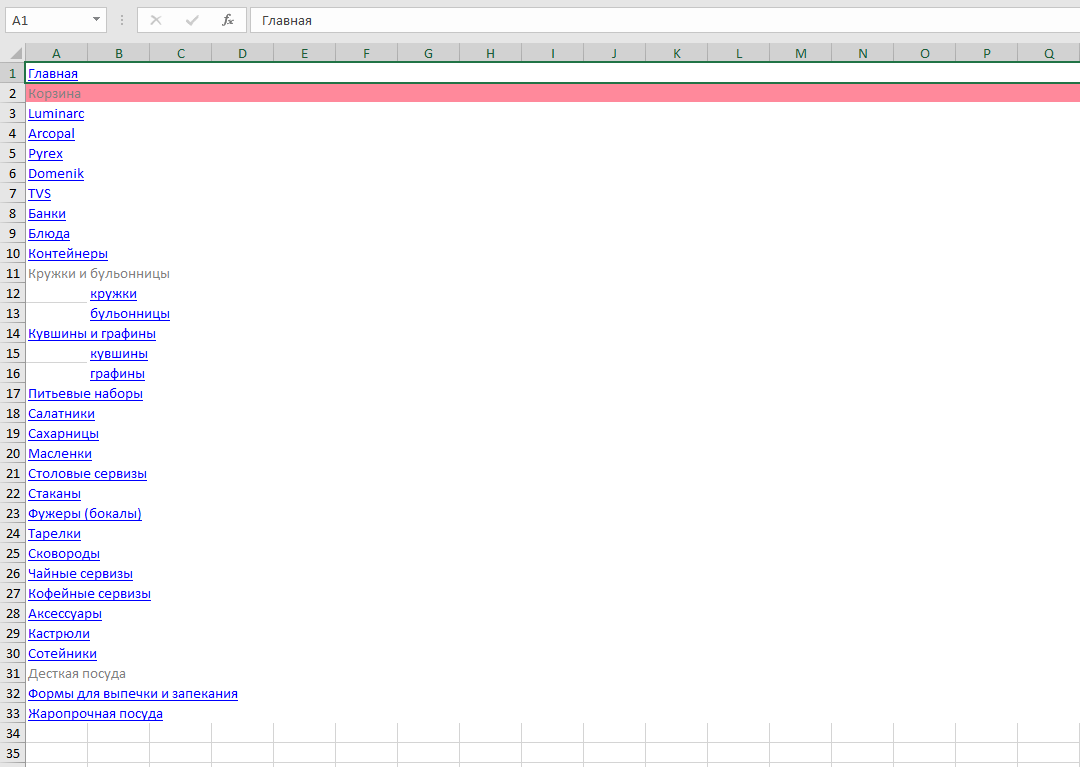Select the Десткая посуда cell

pos(76,673)
